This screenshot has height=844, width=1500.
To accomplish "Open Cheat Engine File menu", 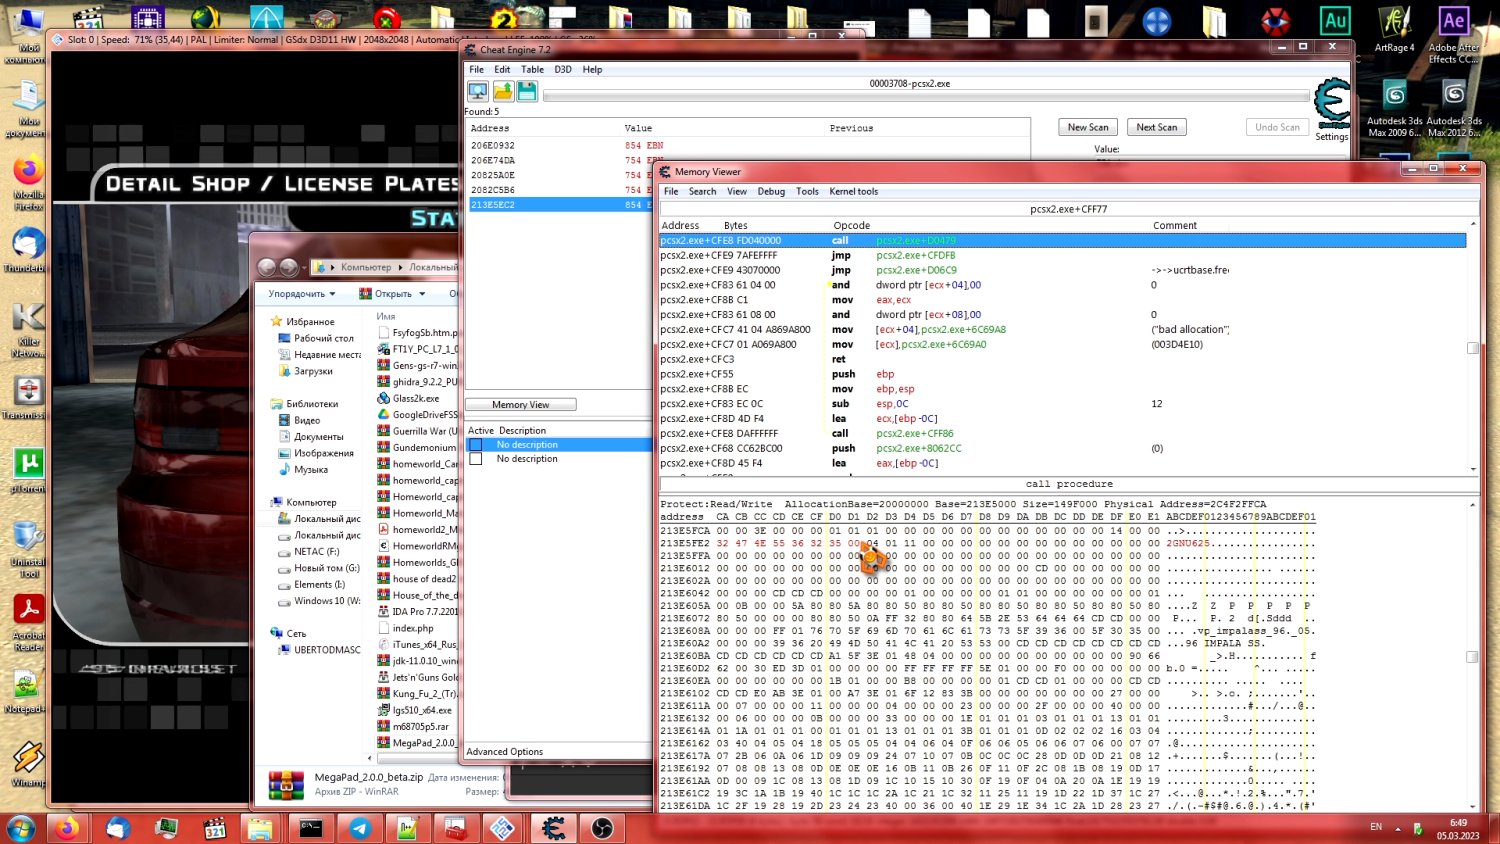I will point(477,70).
